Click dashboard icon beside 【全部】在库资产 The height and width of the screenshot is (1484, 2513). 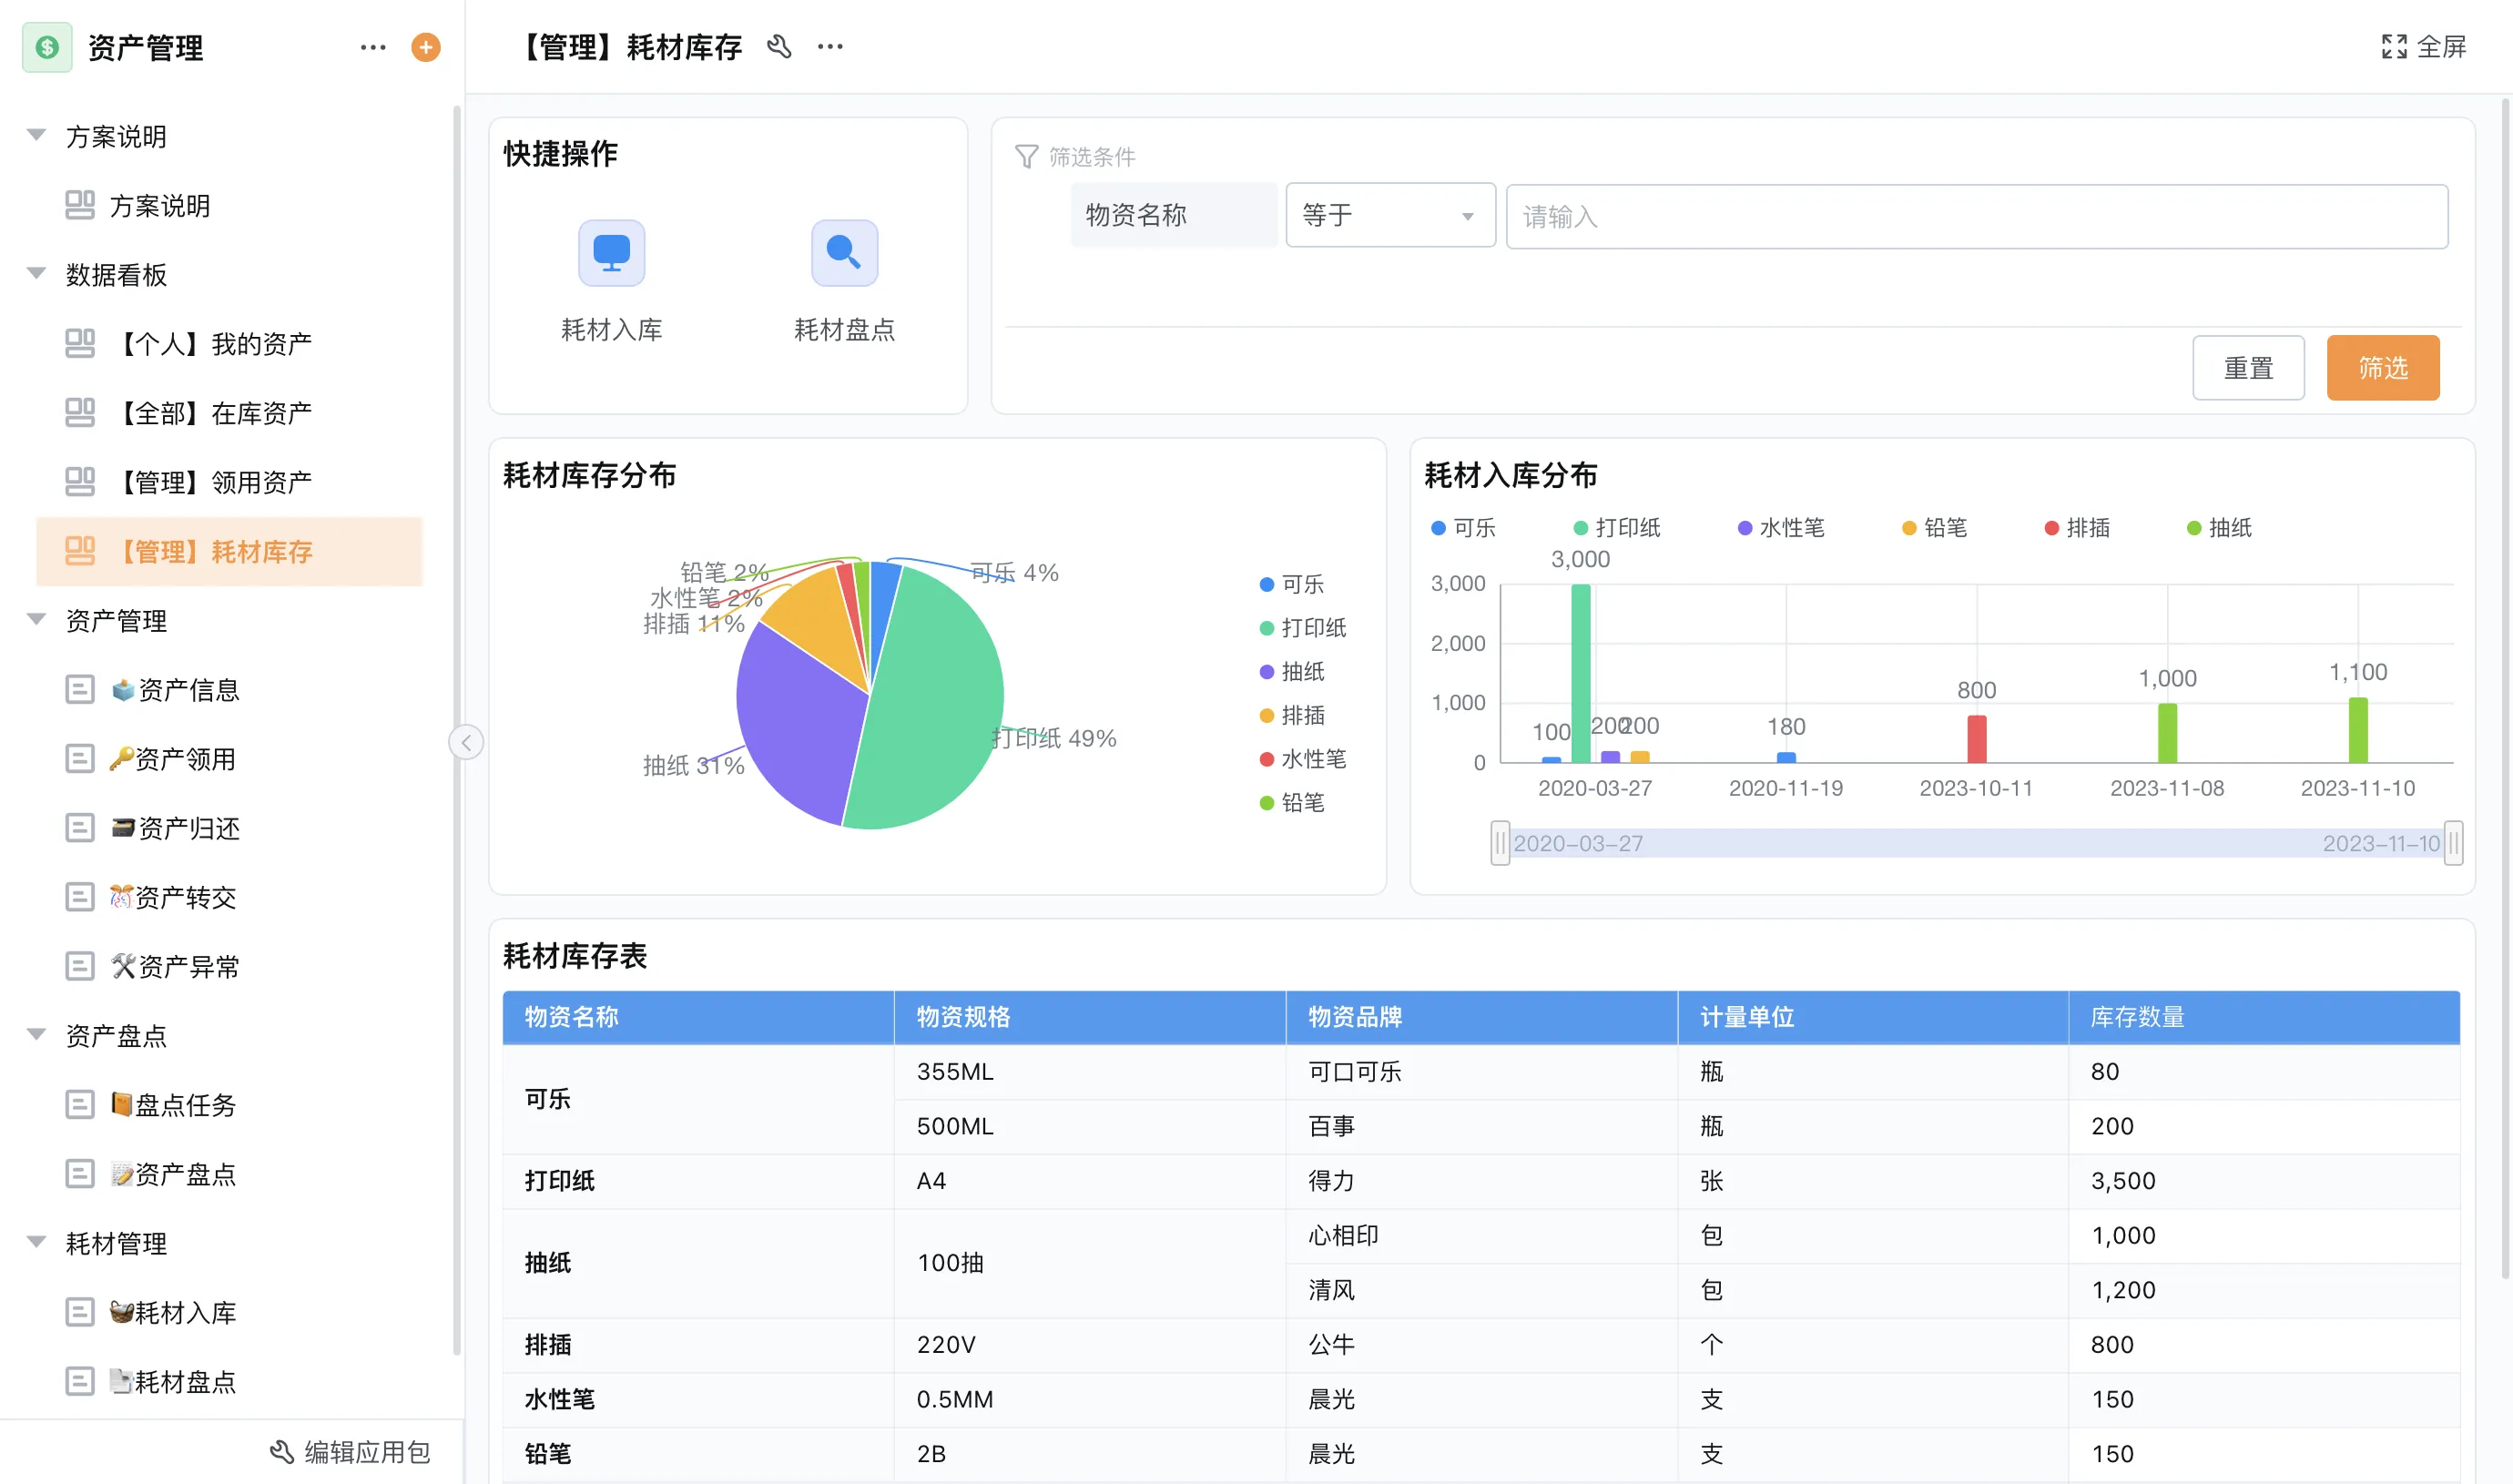[80, 413]
